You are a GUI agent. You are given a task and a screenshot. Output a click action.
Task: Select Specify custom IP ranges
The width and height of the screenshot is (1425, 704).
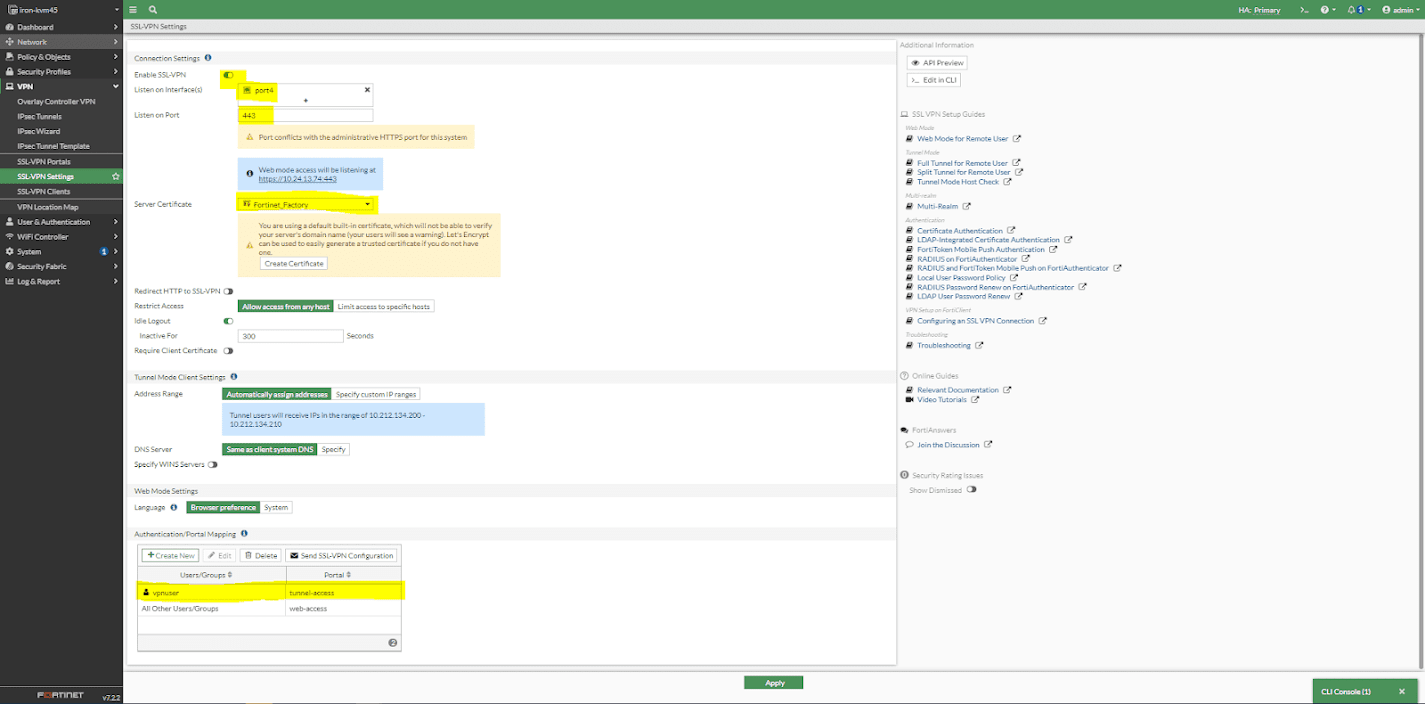pyautogui.click(x=376, y=395)
